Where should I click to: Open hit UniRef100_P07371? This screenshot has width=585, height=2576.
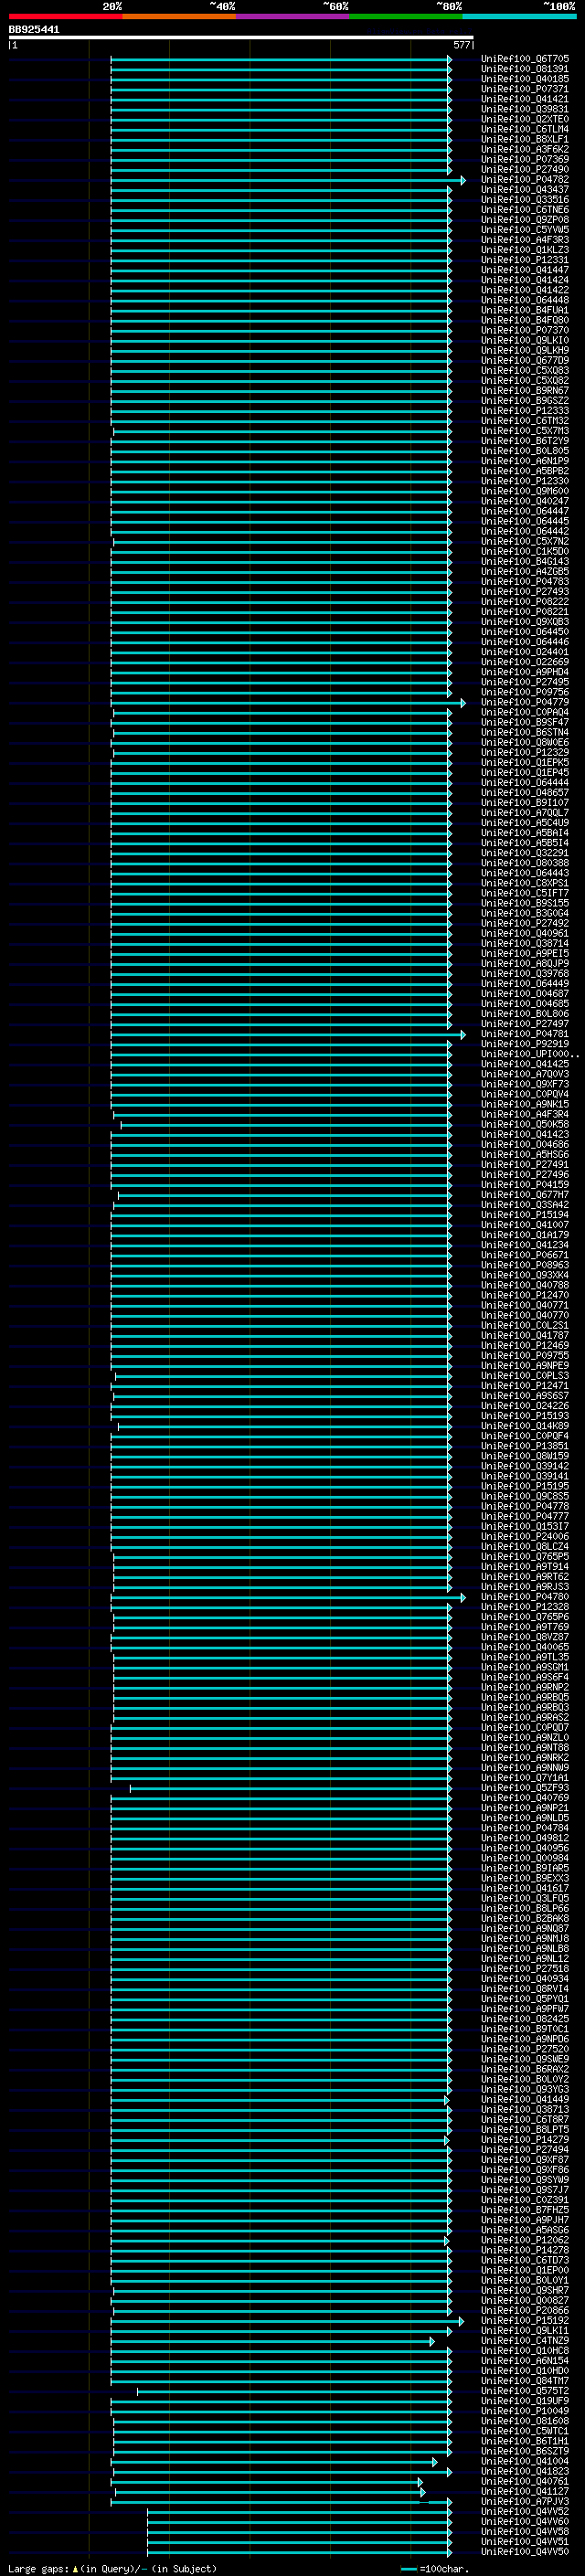(x=524, y=89)
